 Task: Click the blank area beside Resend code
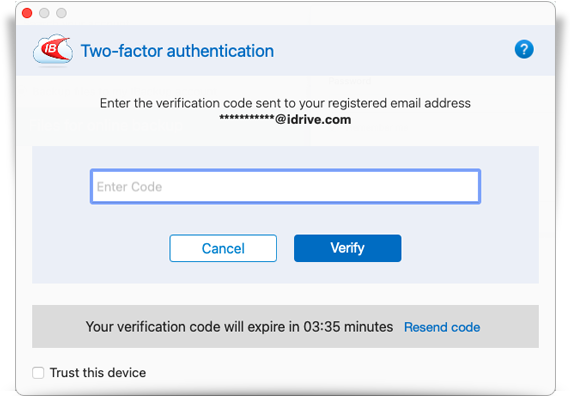coord(509,327)
